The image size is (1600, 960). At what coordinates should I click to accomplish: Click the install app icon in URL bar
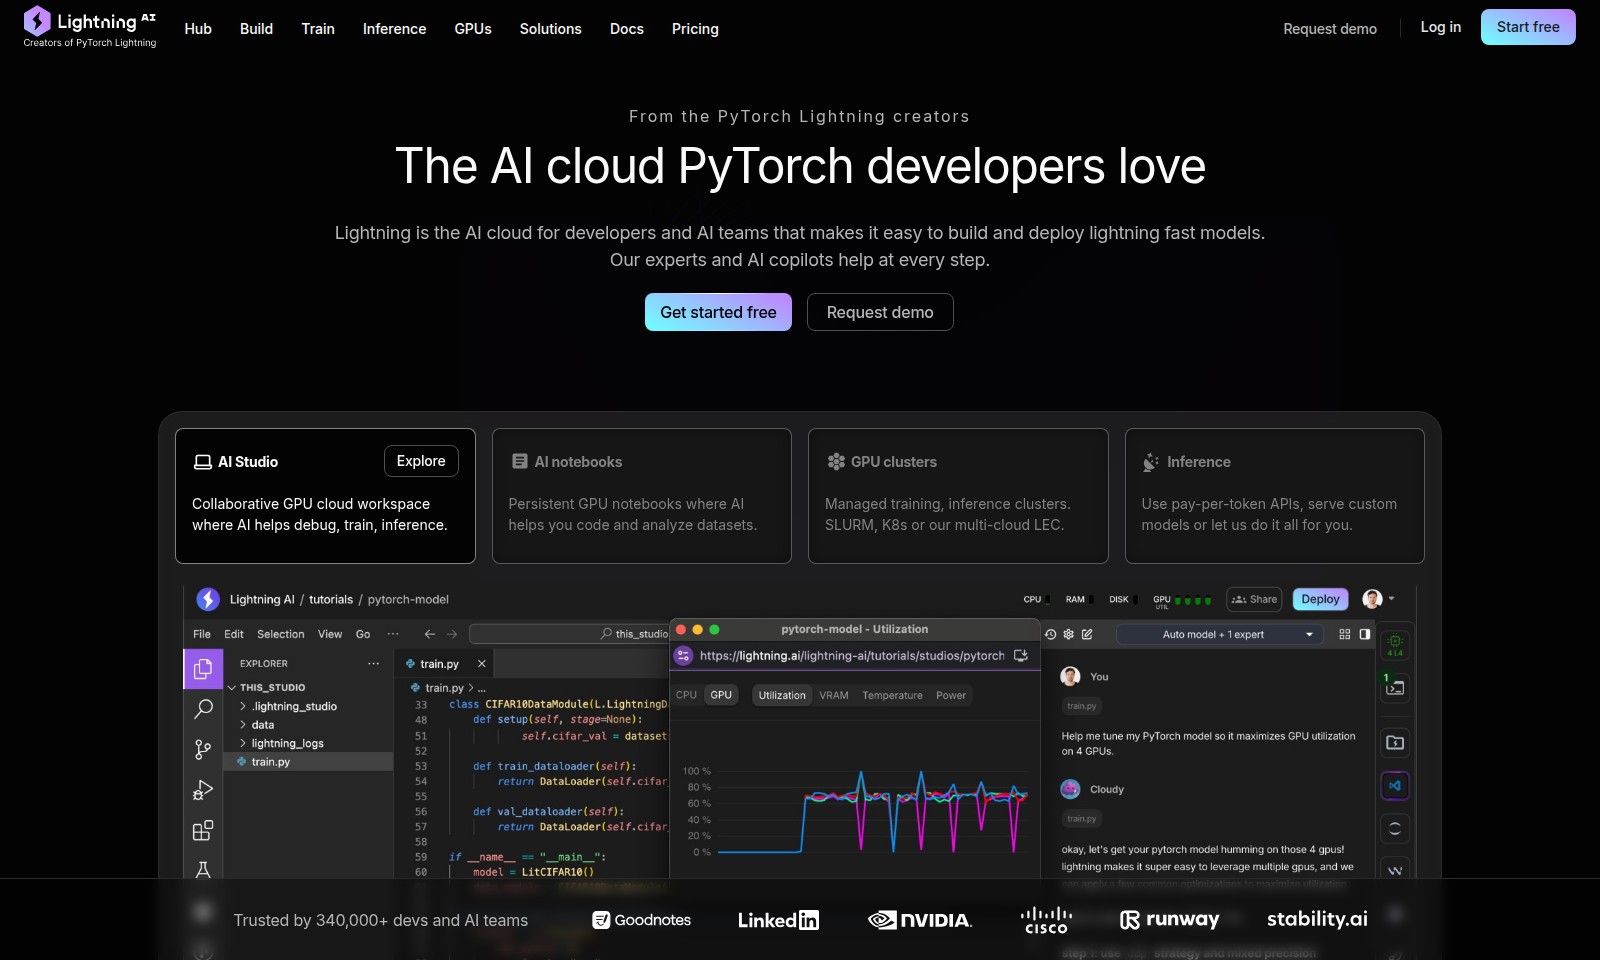point(1021,656)
